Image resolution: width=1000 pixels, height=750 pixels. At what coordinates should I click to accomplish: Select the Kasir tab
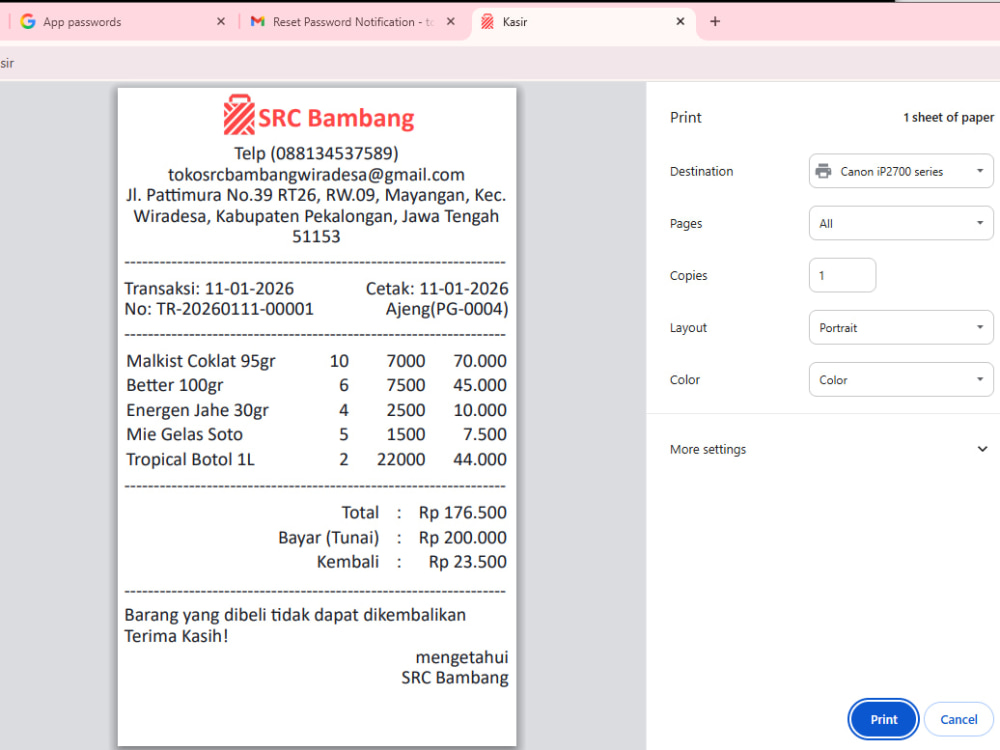pos(583,22)
